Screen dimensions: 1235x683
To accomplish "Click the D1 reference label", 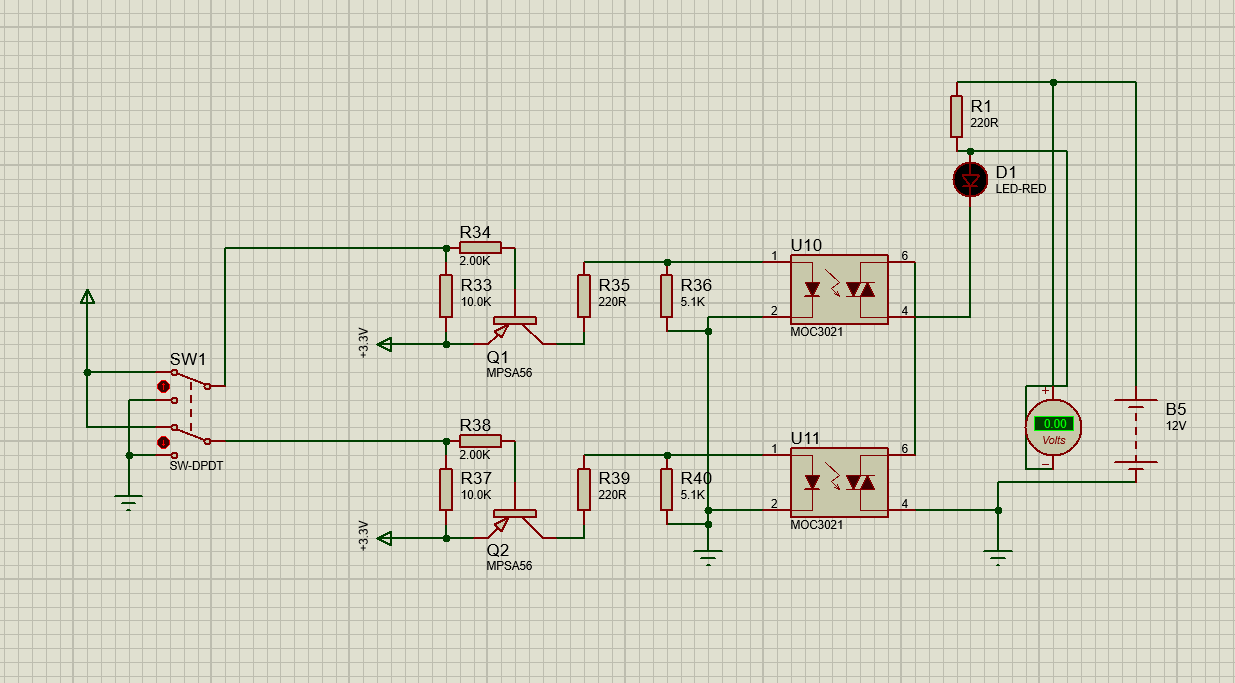I will 1005,173.
